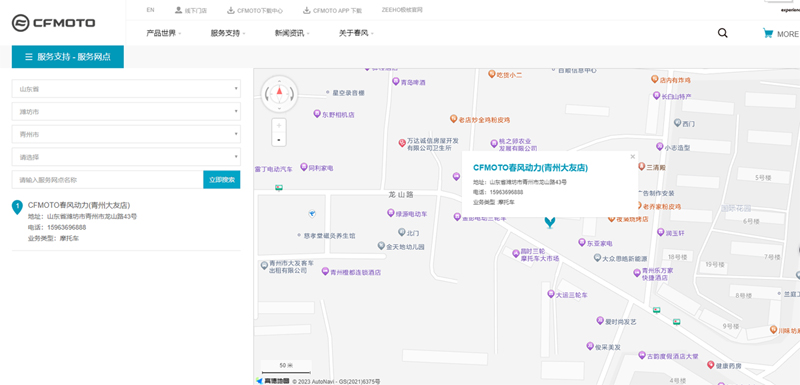Click the 服务支持 - 服务网点 banner
This screenshot has height=385, width=800.
pyautogui.click(x=68, y=57)
